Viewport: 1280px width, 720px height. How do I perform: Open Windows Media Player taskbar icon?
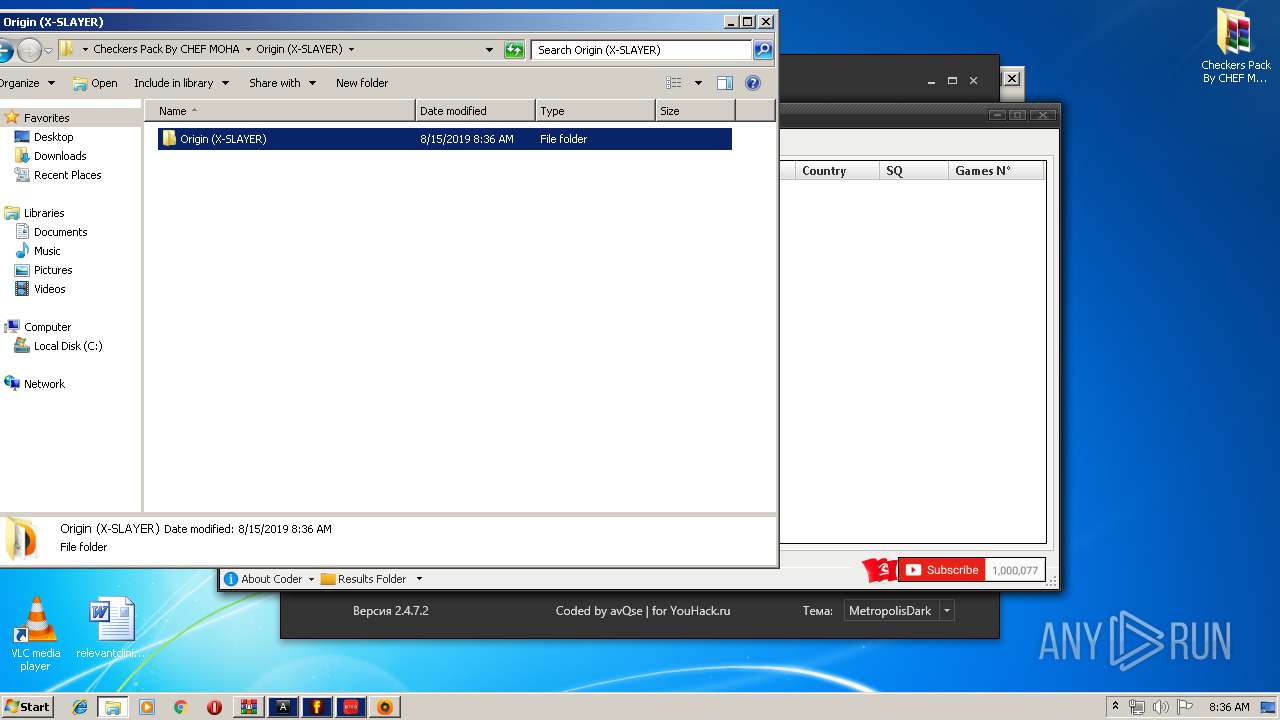pyautogui.click(x=147, y=707)
